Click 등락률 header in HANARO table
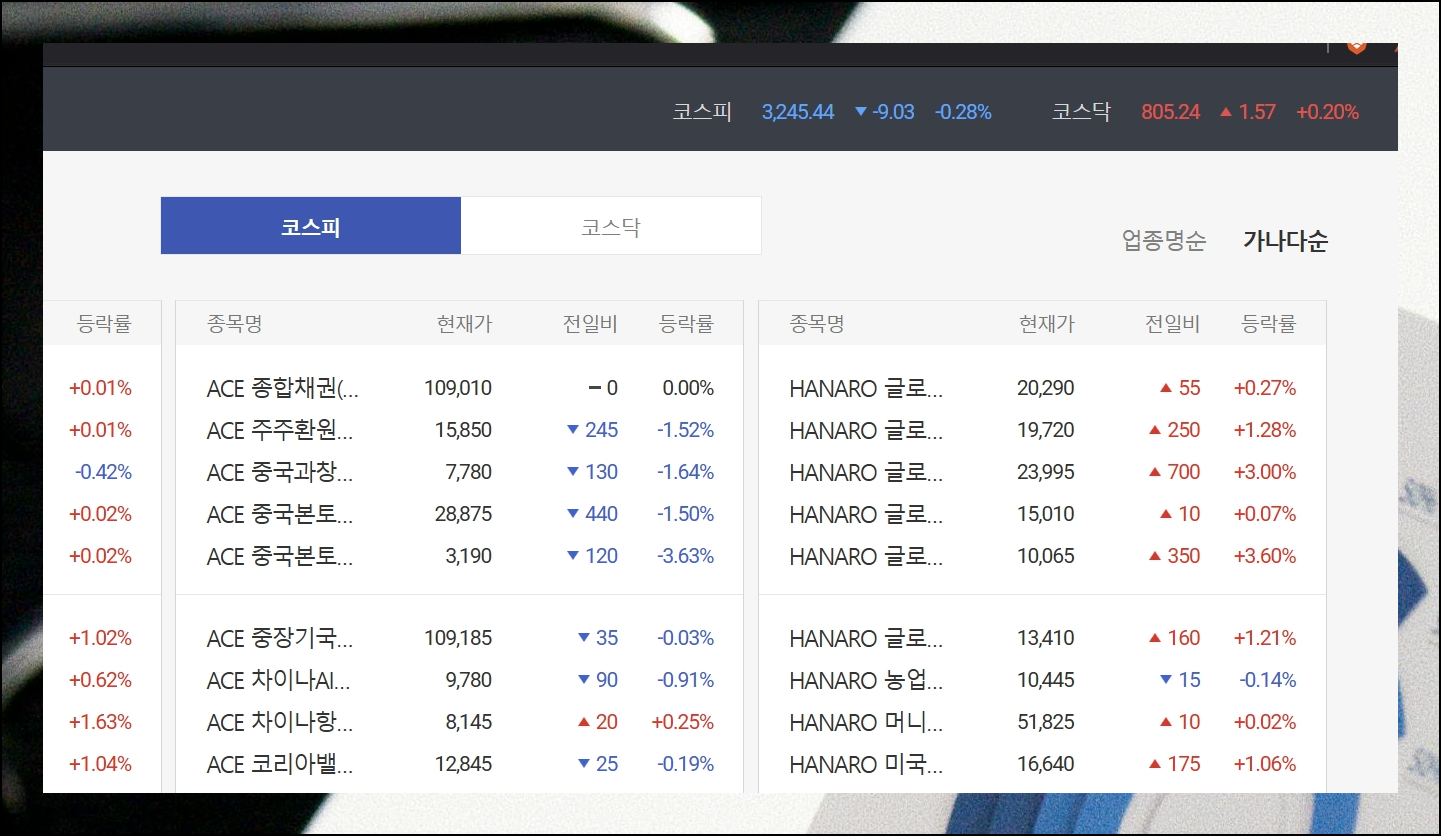This screenshot has height=836, width=1441. (1269, 324)
